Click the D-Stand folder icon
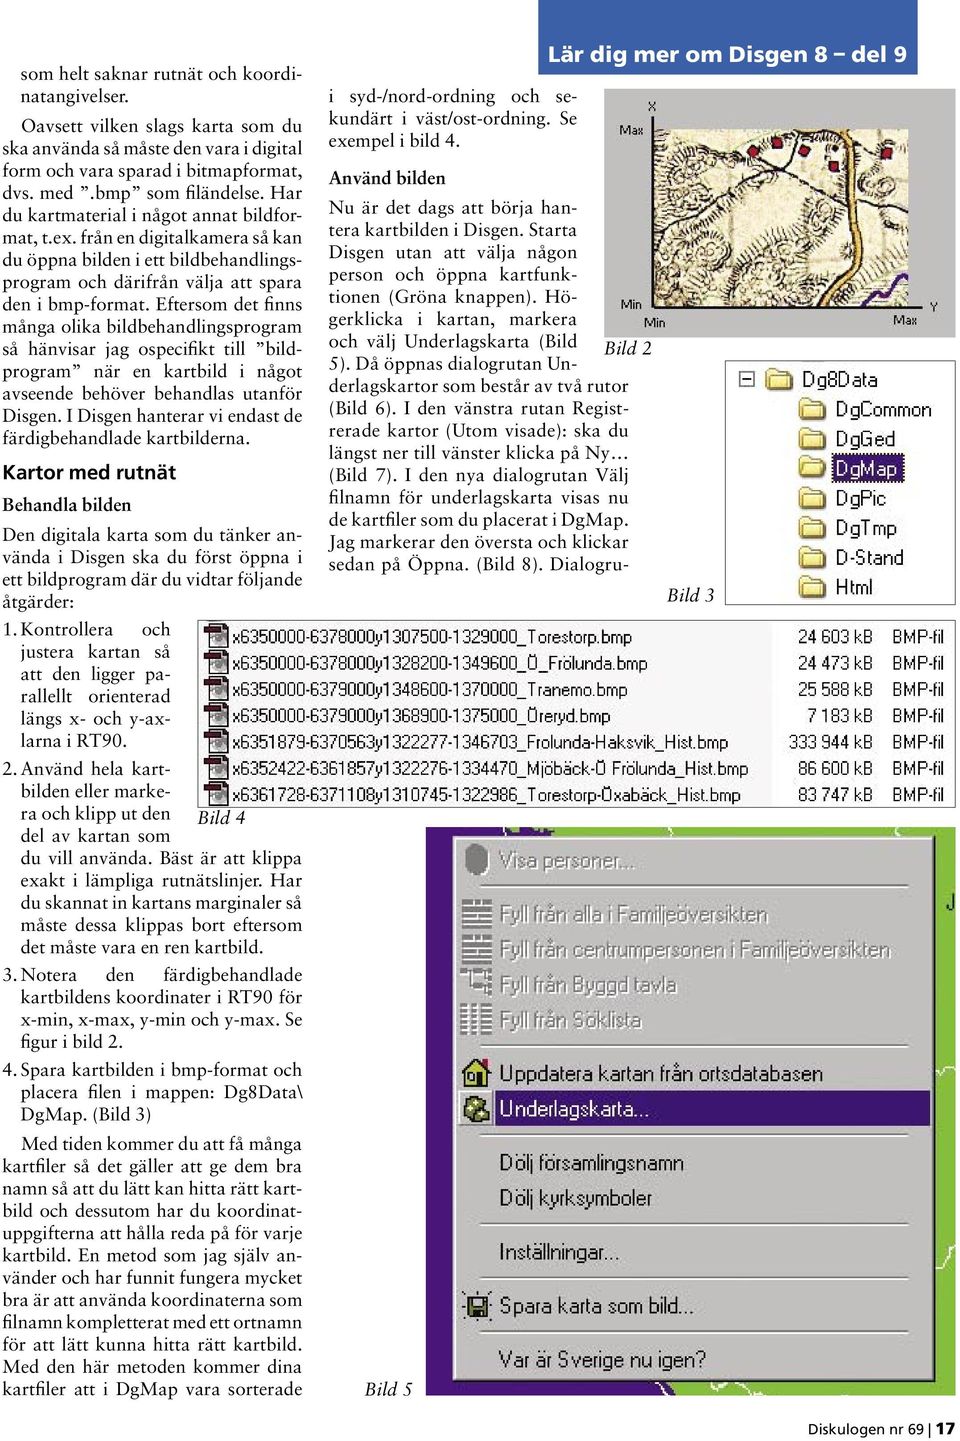This screenshot has height=1441, width=960. (x=812, y=557)
